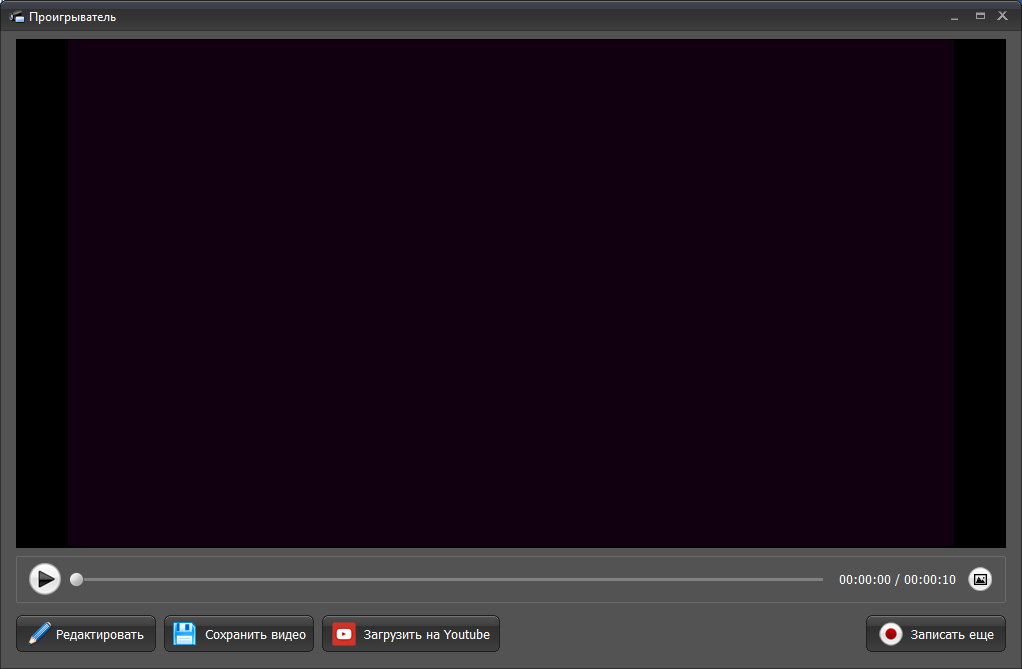Open the editor with Редактировать button
This screenshot has width=1022, height=669.
click(86, 634)
